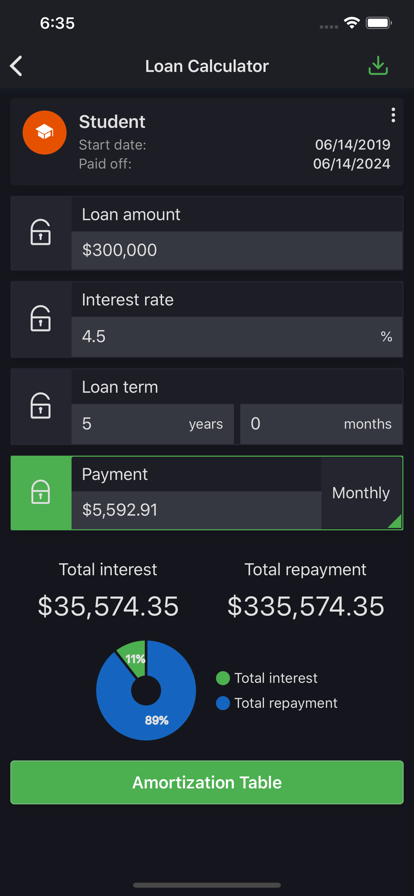Tap the Start date 06/14/2019
Screen dimensions: 414x896
(x=353, y=145)
